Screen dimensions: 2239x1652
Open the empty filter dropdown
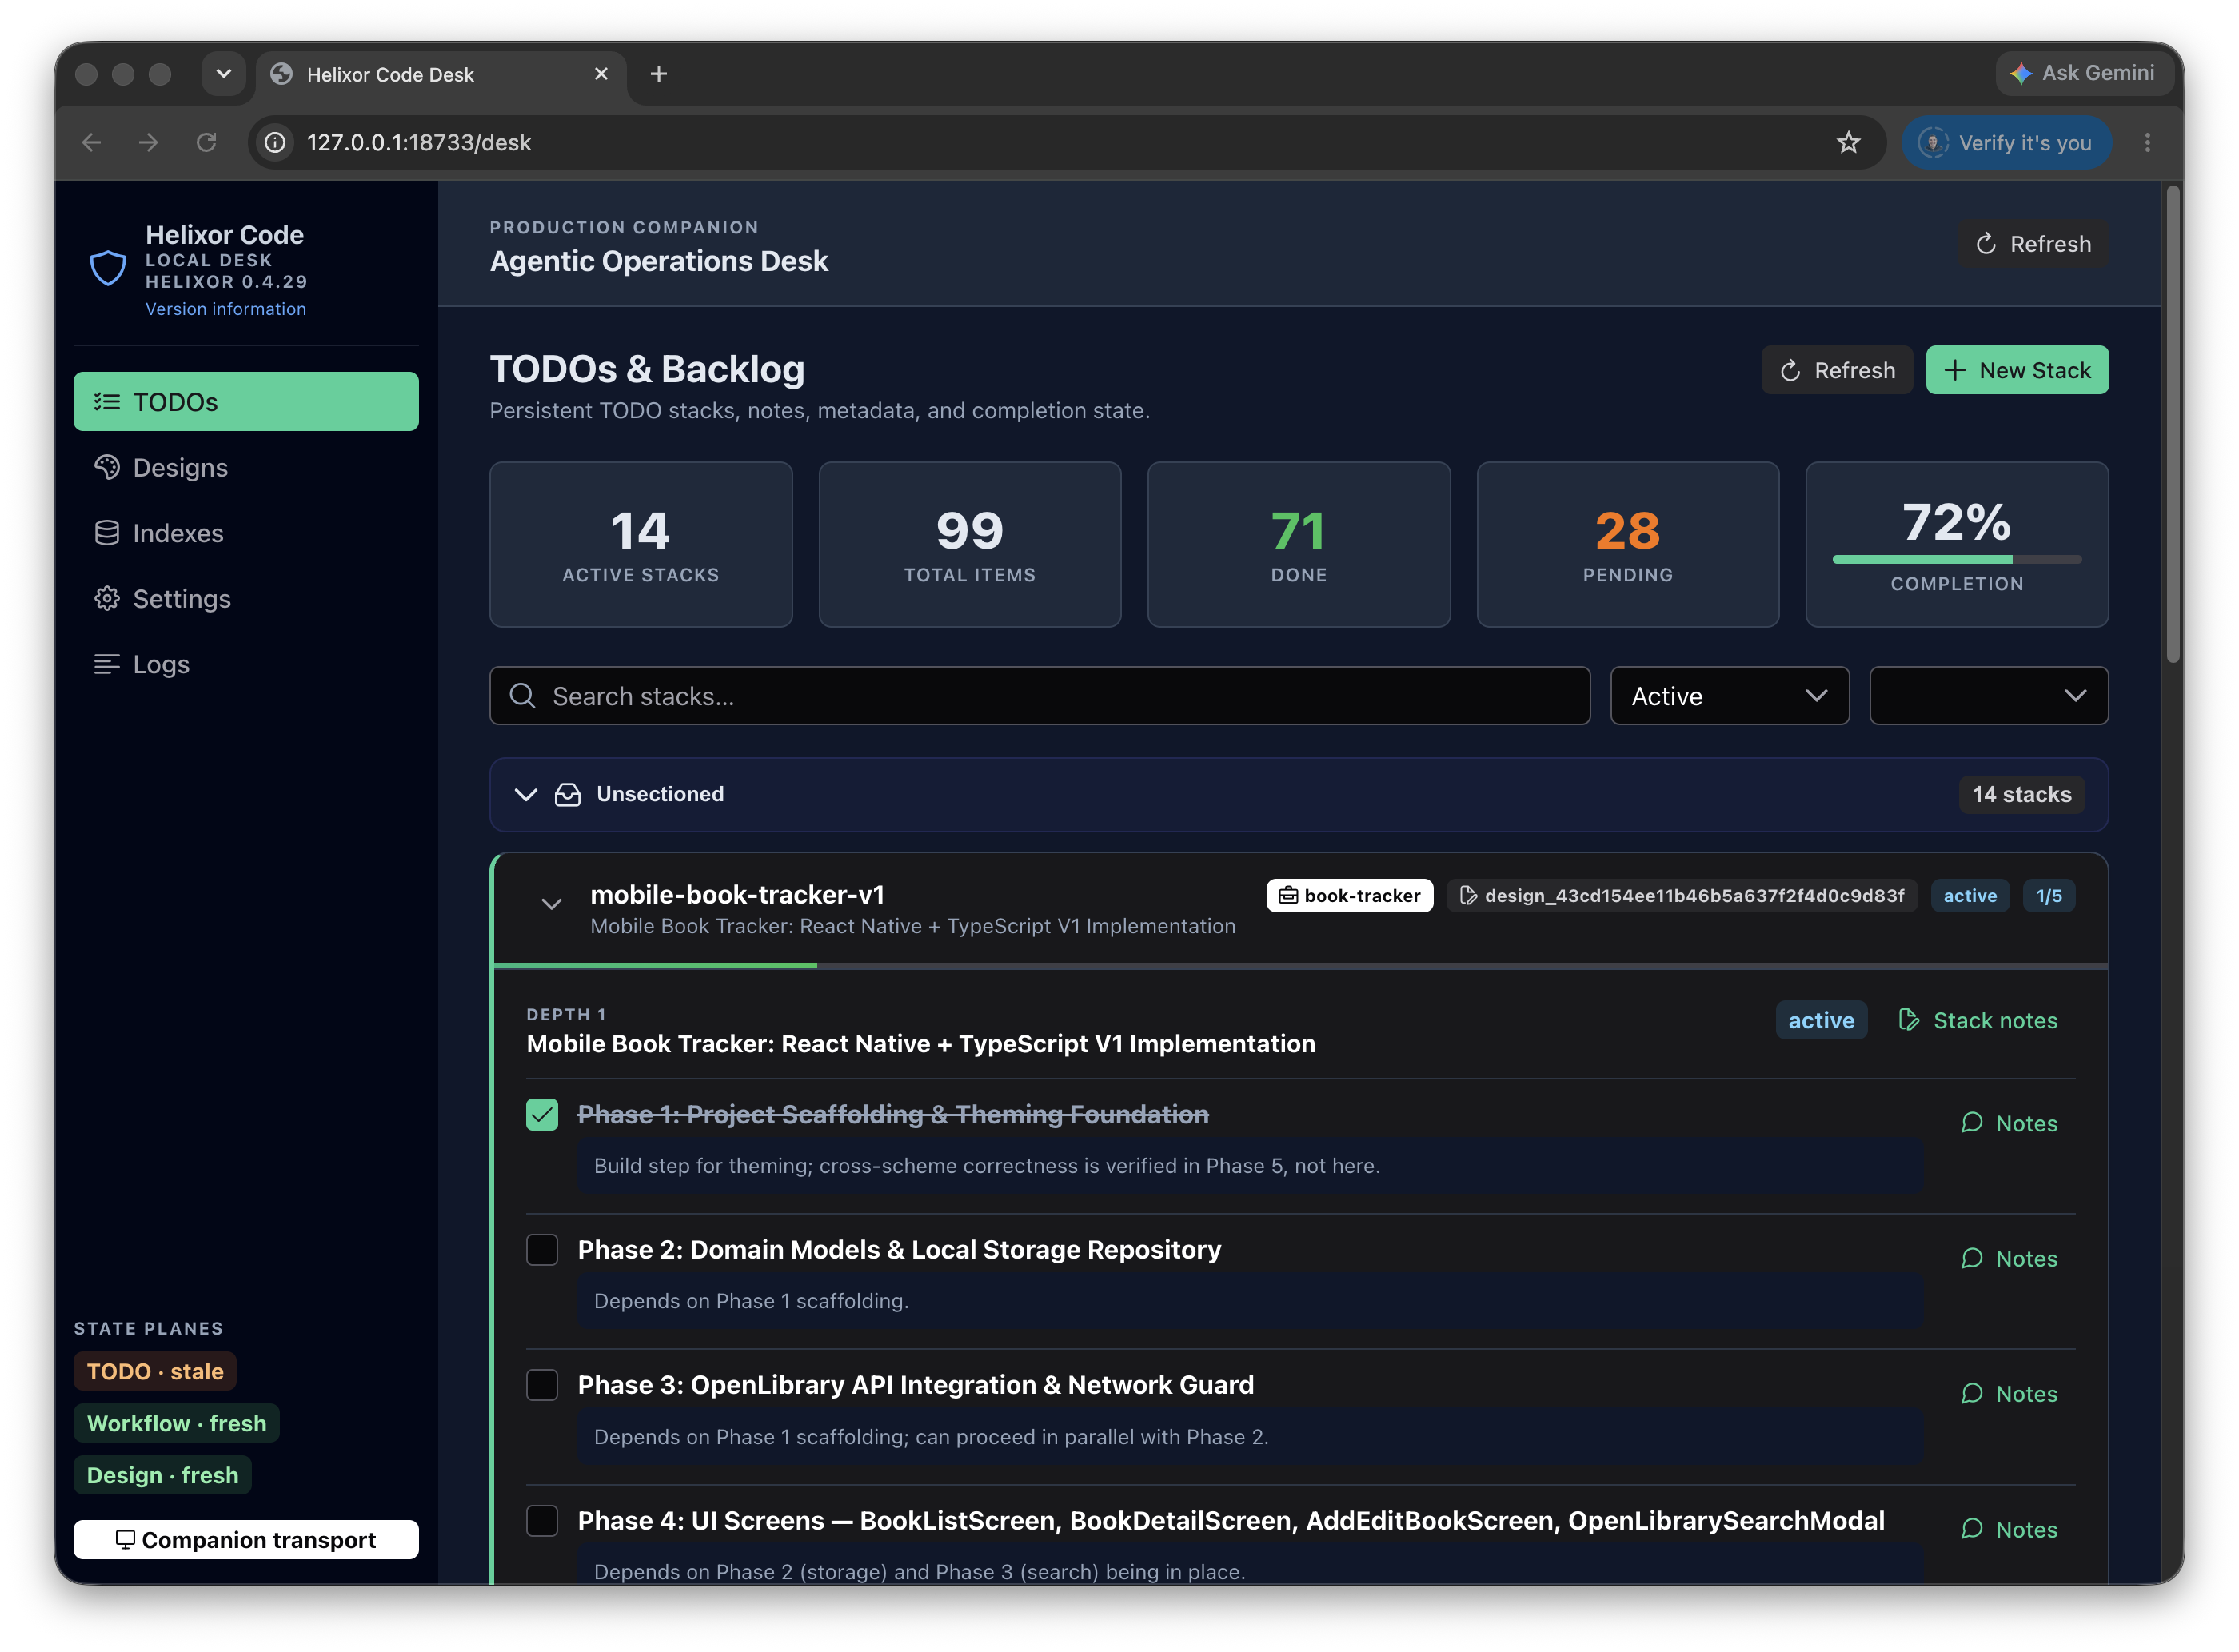1989,696
